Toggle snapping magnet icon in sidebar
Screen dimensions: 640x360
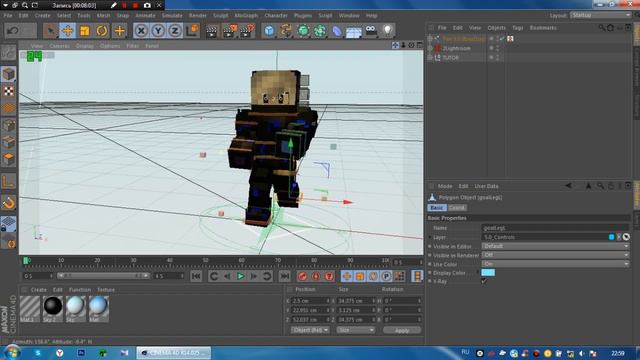(x=9, y=203)
